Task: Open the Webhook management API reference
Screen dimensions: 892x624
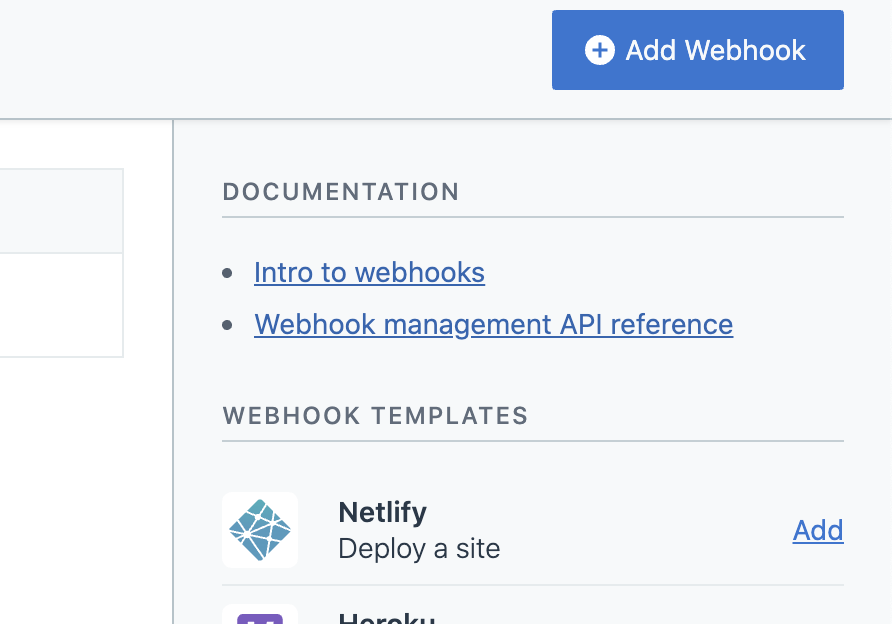Action: 493,324
